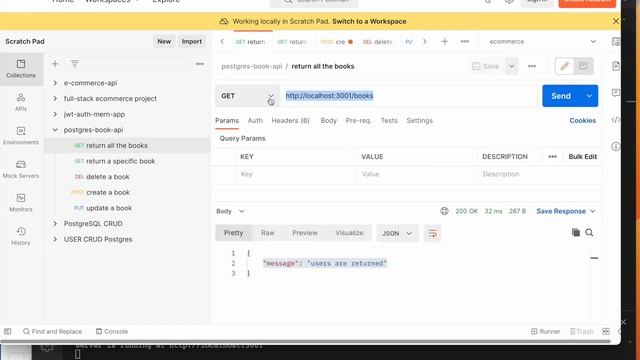Switch to the Pre-req. tab
The height and width of the screenshot is (360, 640).
358,120
